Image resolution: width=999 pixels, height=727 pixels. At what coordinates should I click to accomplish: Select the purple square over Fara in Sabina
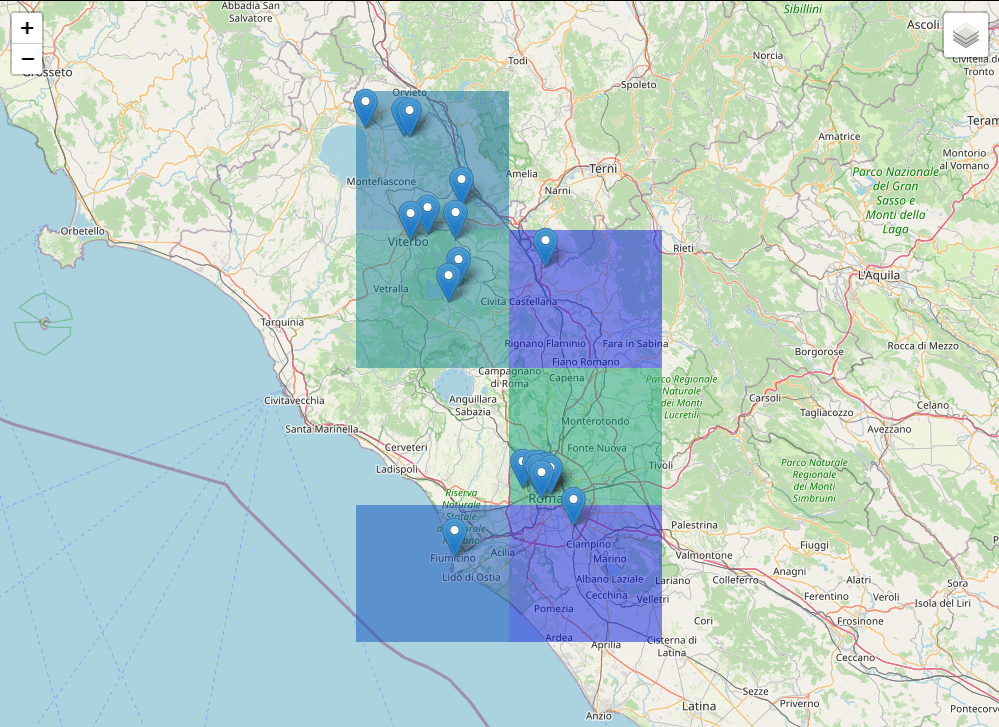click(x=585, y=299)
